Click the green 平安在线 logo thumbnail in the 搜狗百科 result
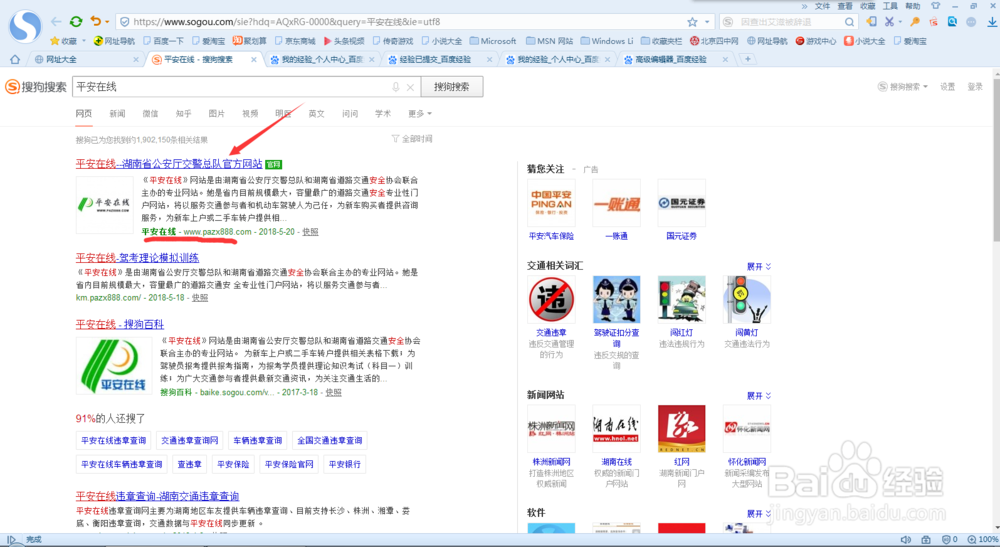 click(x=114, y=366)
